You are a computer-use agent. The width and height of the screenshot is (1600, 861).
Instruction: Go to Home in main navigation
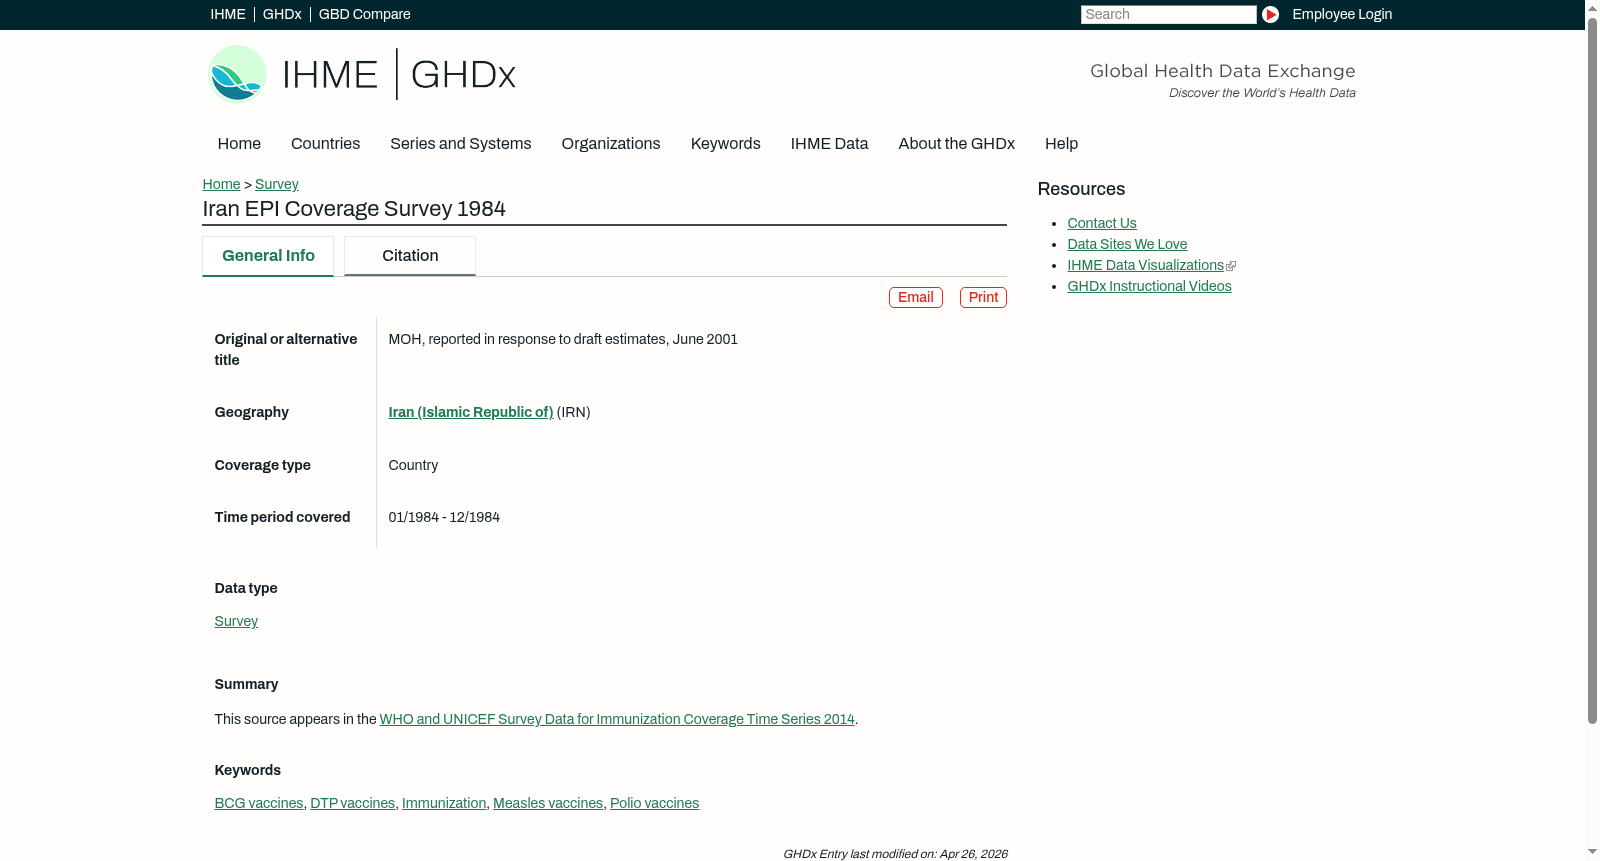239,144
